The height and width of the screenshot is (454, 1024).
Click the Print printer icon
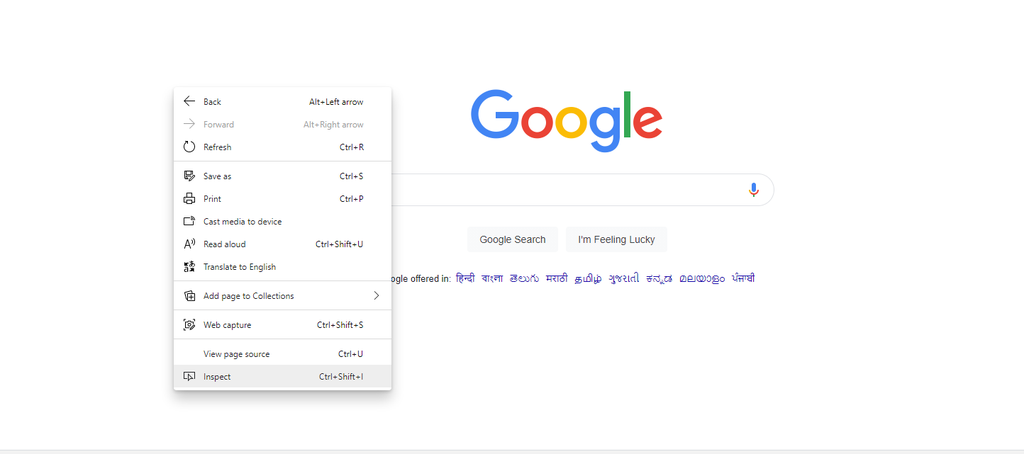pyautogui.click(x=189, y=199)
